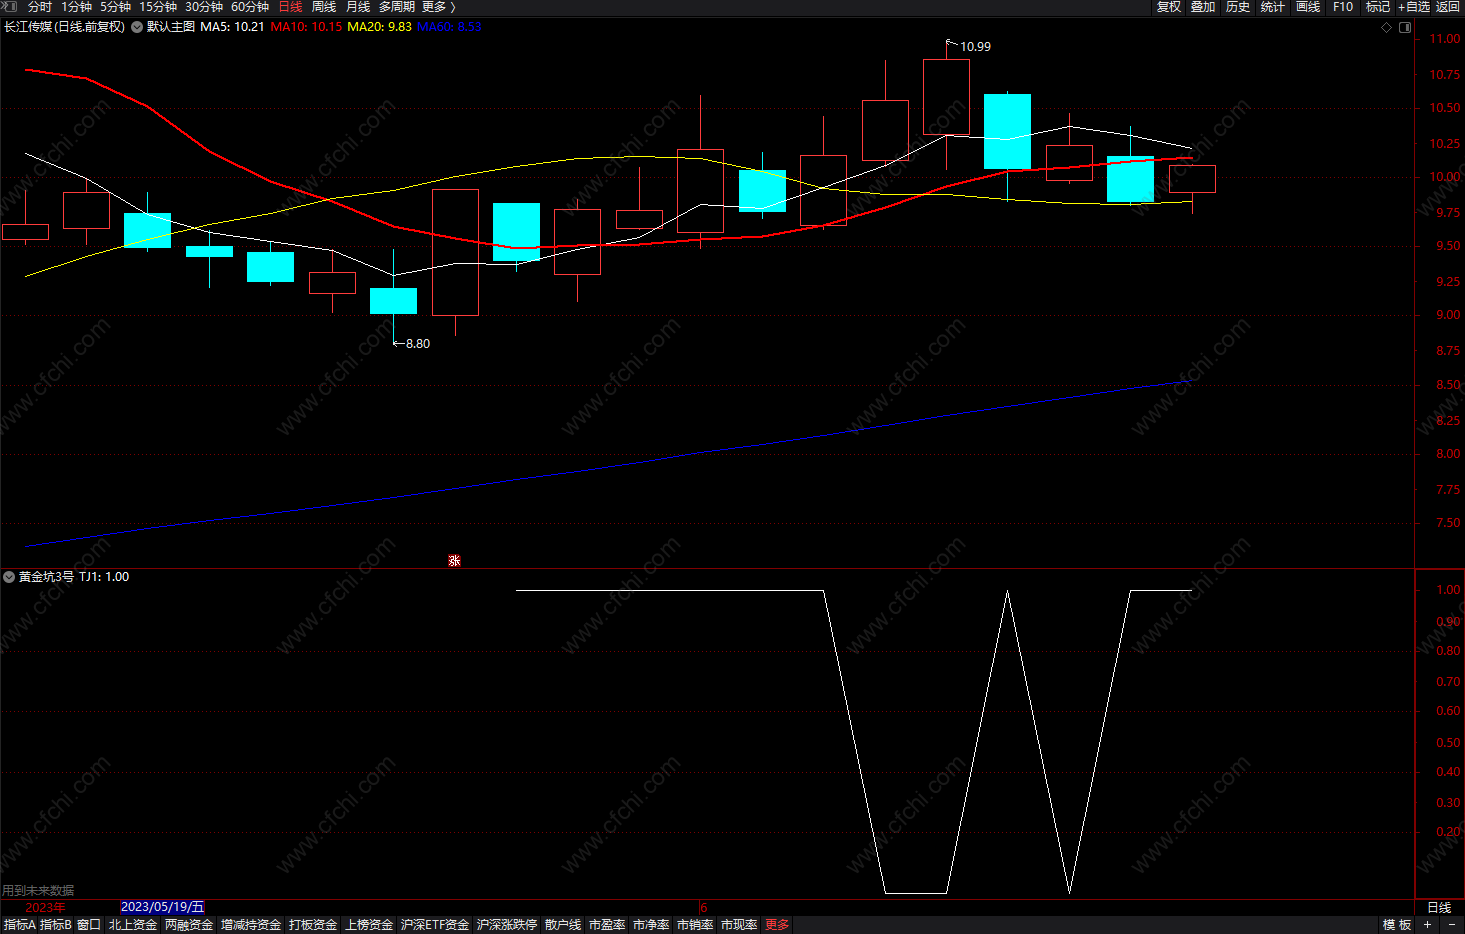Screen dimensions: 1465x934
Task: Open the F10 company info
Action: tap(1343, 7)
